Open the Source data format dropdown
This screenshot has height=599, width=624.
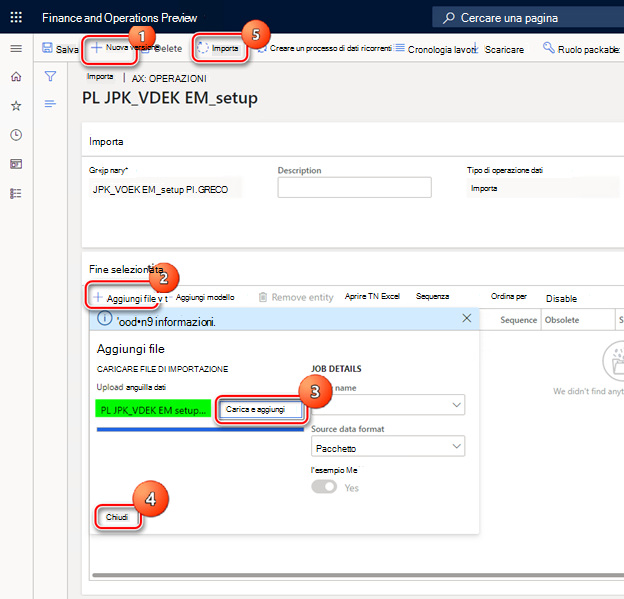pyautogui.click(x=388, y=446)
